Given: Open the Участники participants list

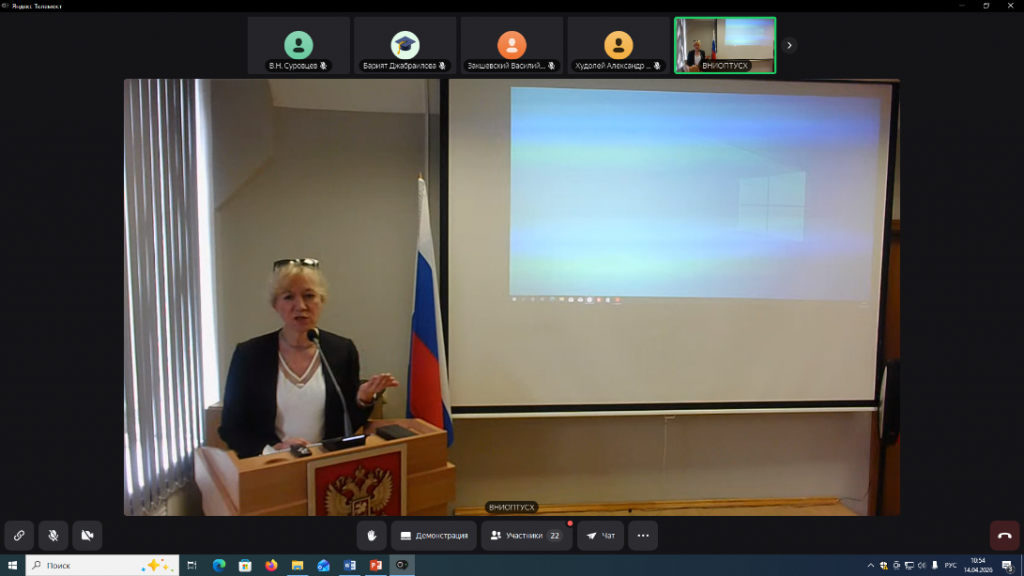Looking at the screenshot, I should pyautogui.click(x=526, y=535).
